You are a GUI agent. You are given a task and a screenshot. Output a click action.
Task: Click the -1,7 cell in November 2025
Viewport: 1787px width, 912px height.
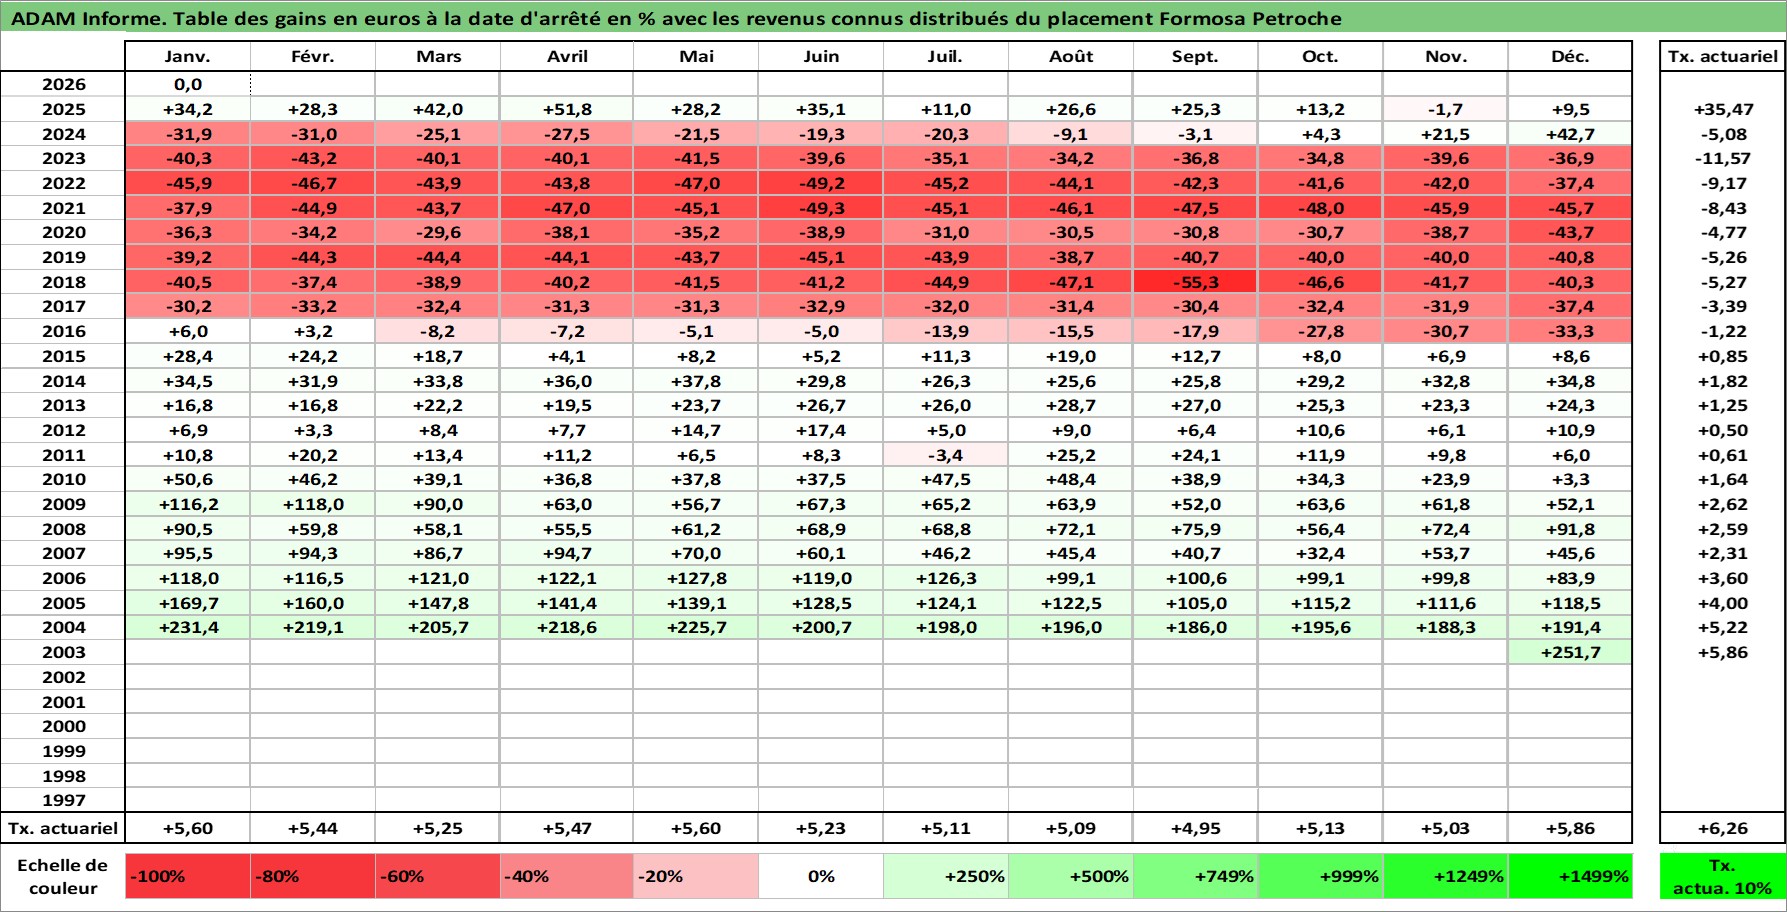pyautogui.click(x=1446, y=109)
